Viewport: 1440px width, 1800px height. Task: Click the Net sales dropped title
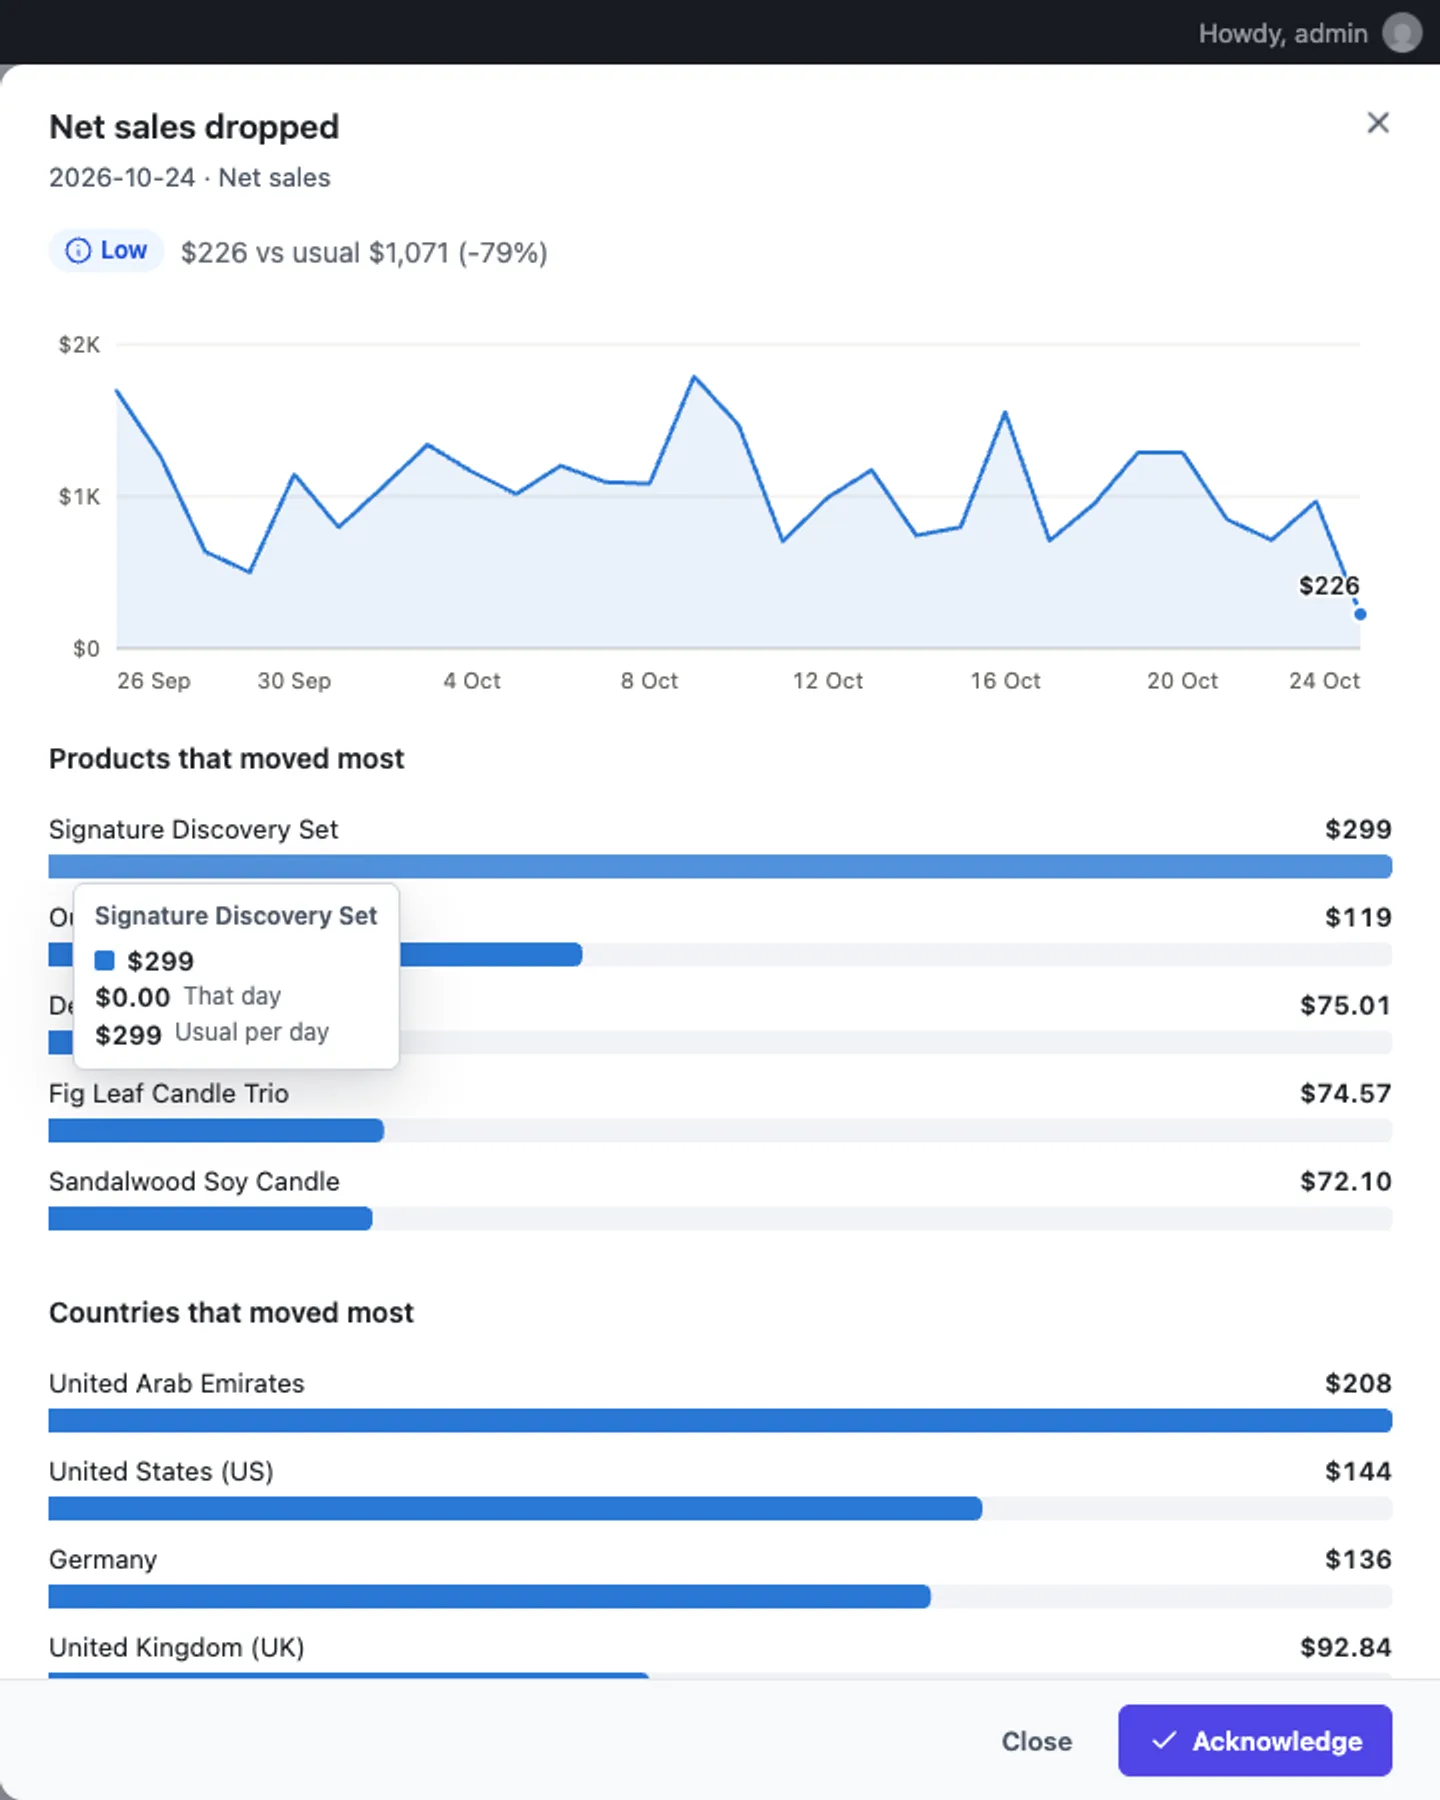point(194,127)
